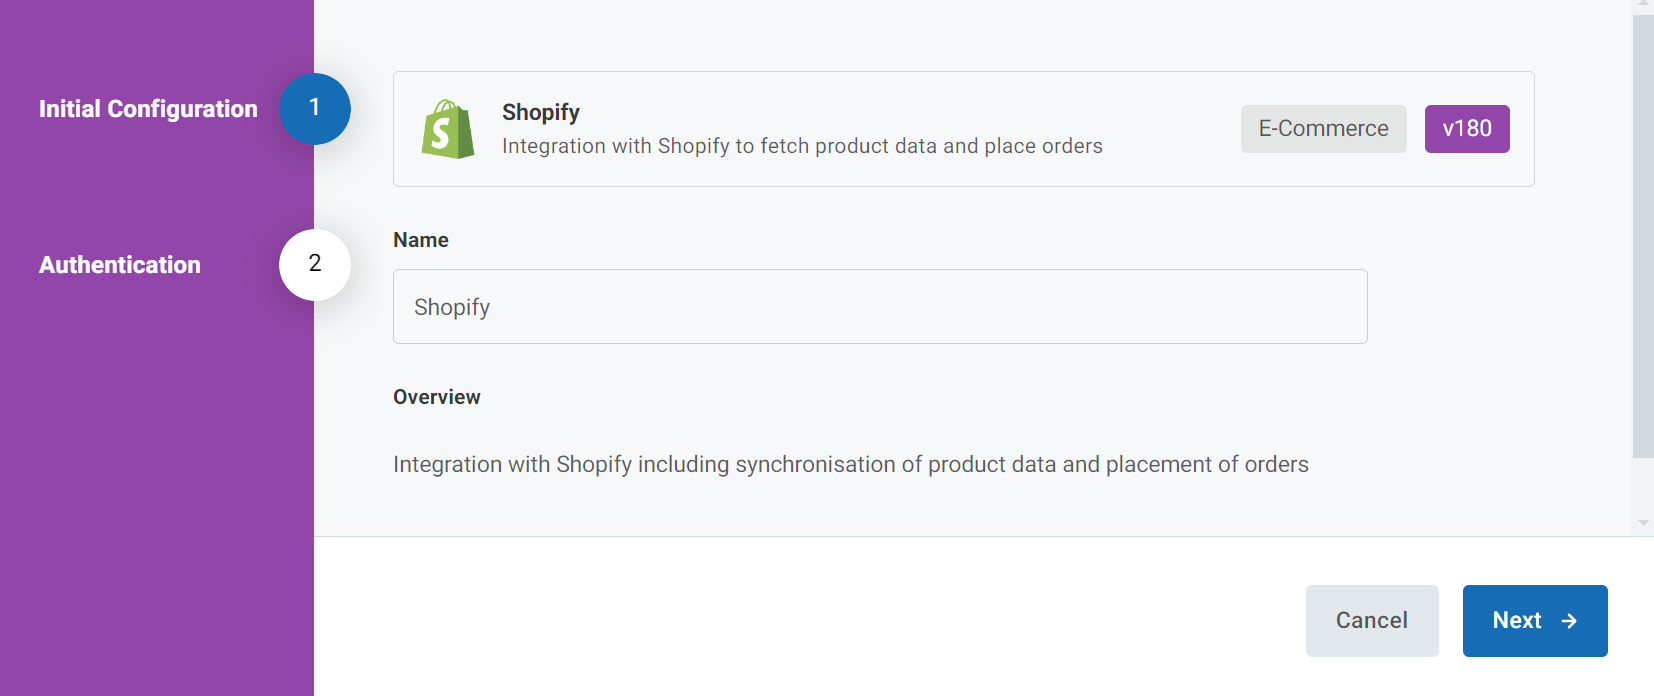Click the Overview heading
Screen dimensions: 1654x696
coord(437,397)
